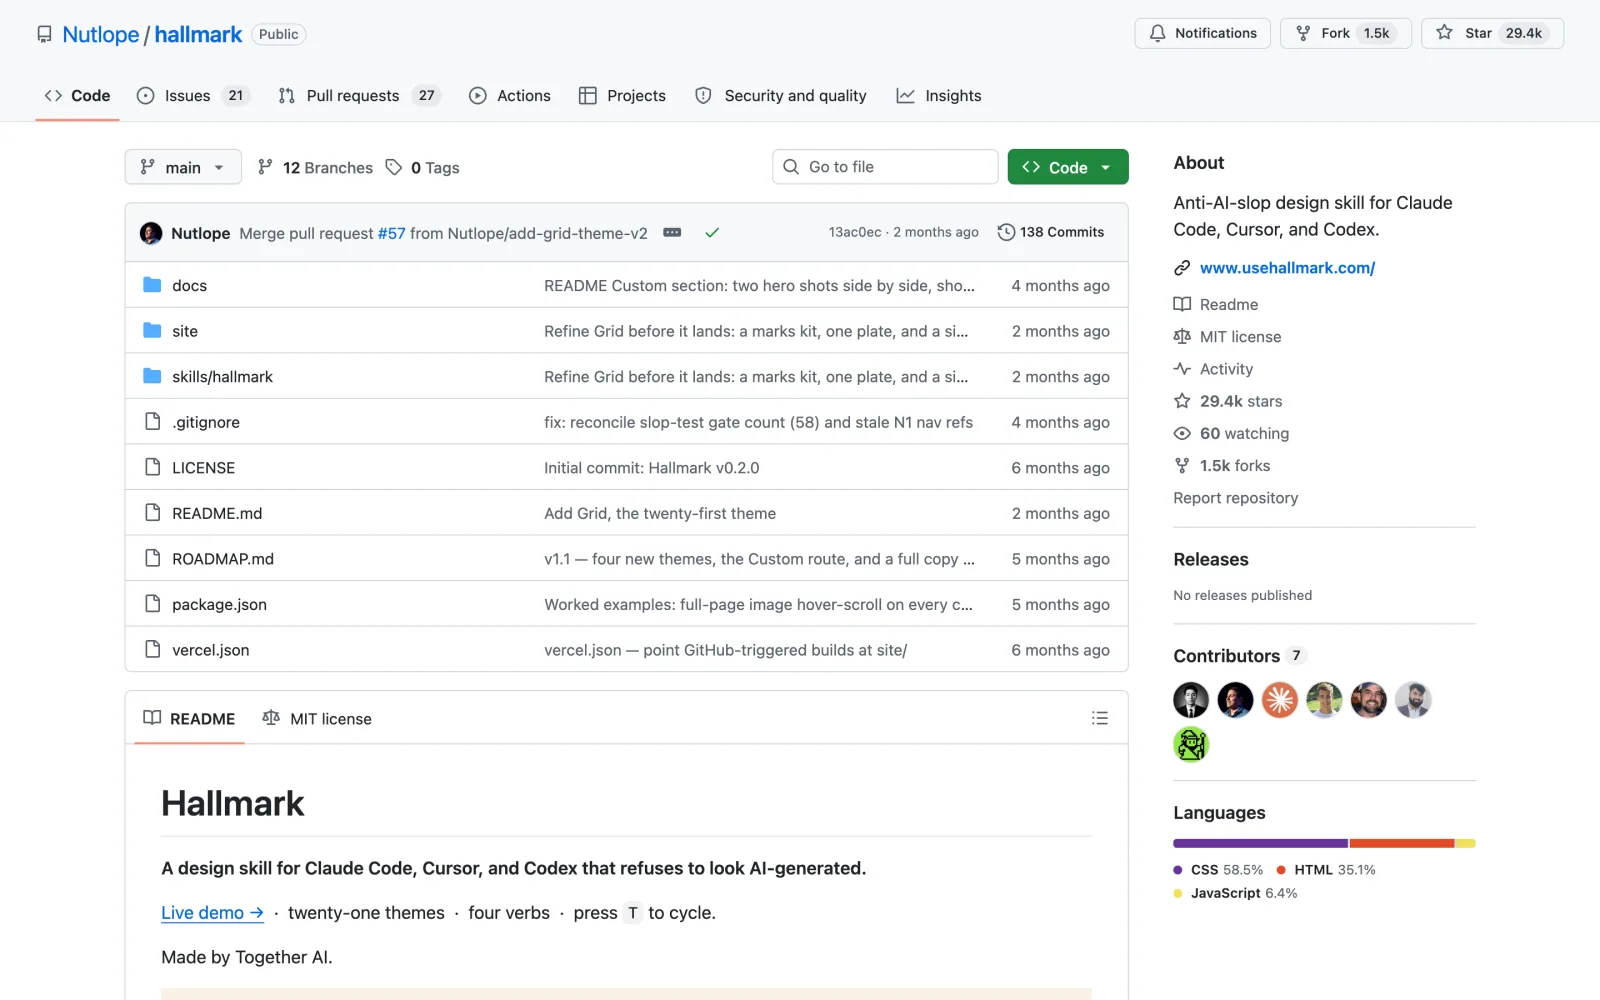Screen dimensions: 1600x1000
Task: Open the ROADMAP.md file
Action: (x=223, y=559)
